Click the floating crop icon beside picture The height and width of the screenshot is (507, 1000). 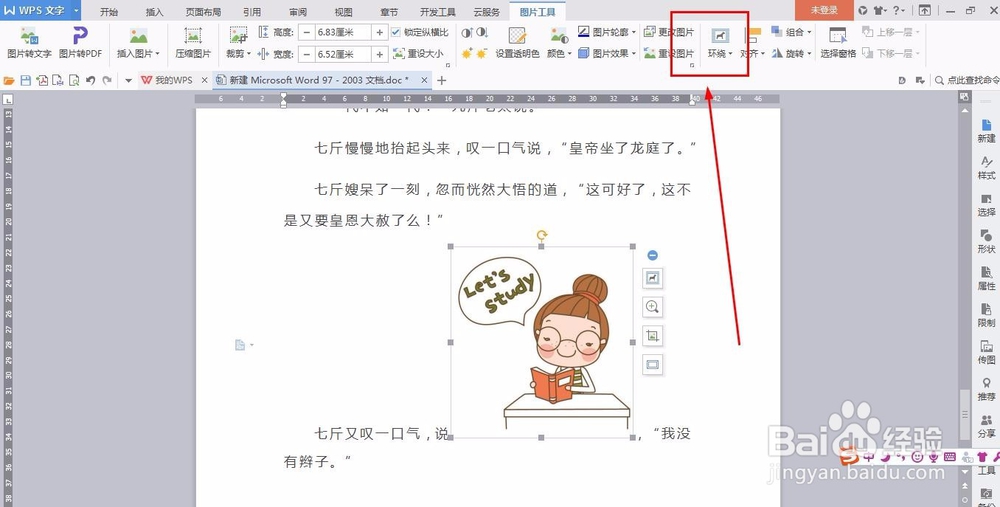(x=652, y=335)
